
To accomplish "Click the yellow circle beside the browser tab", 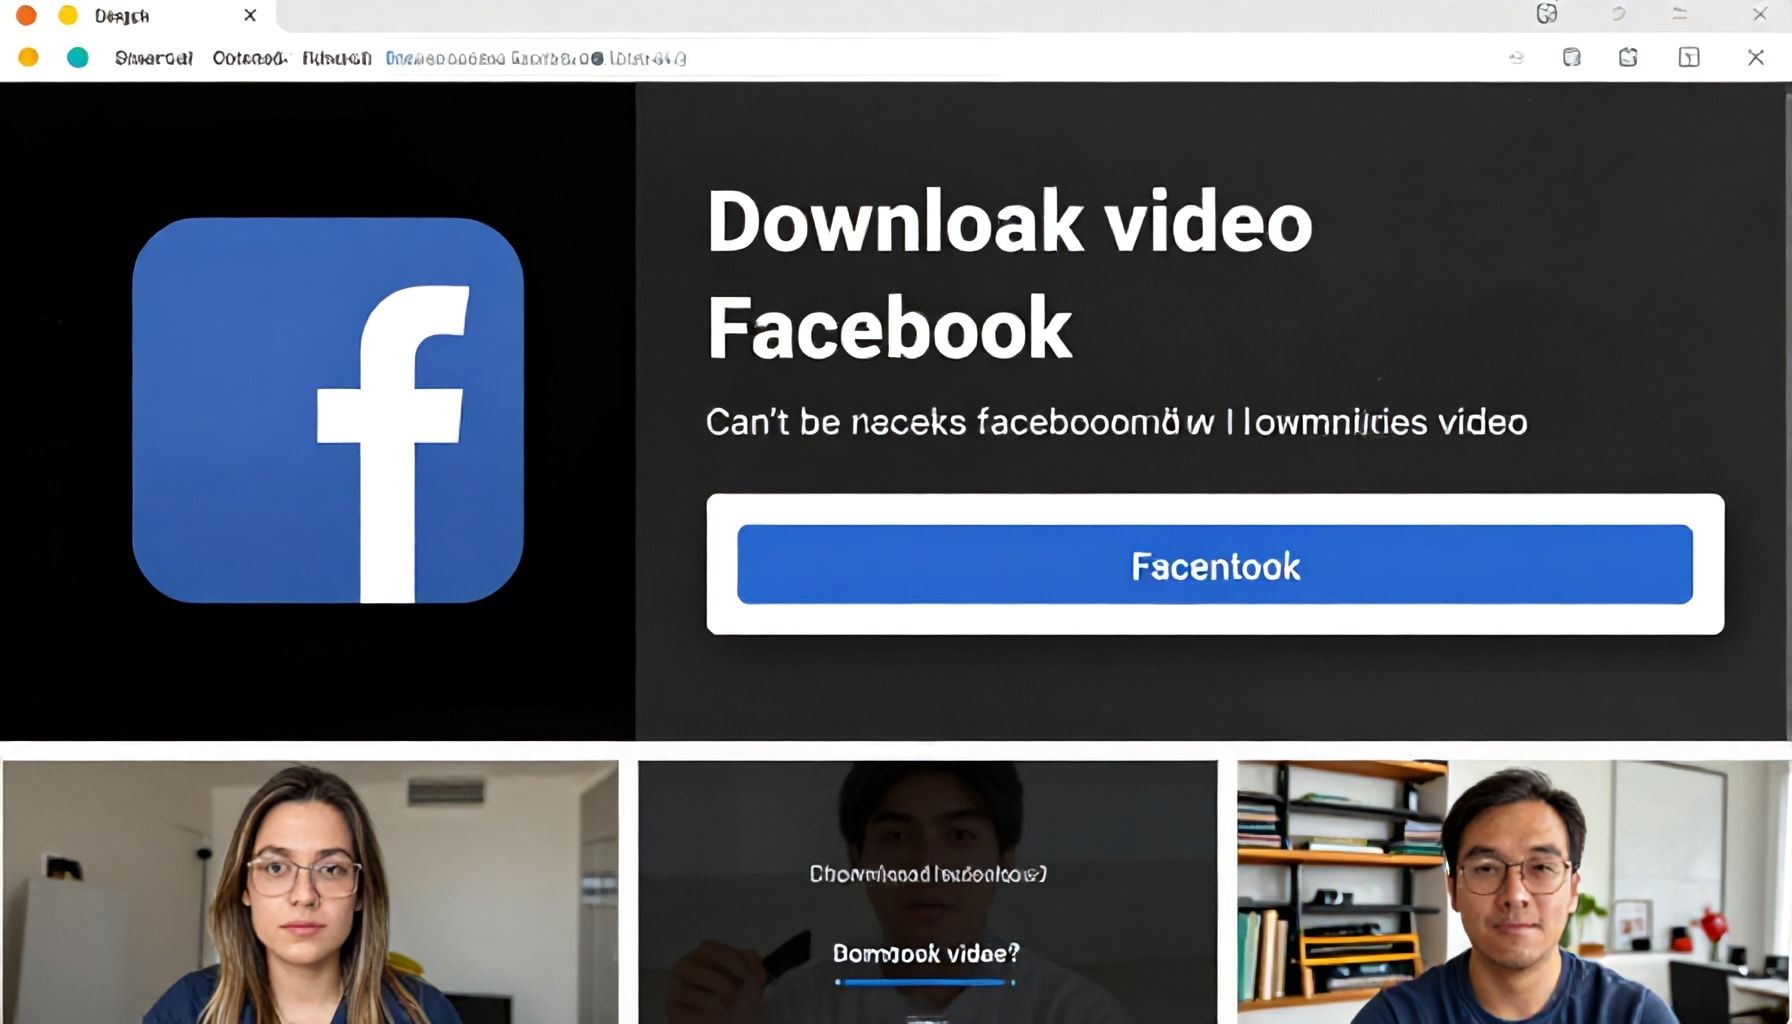I will pos(68,15).
